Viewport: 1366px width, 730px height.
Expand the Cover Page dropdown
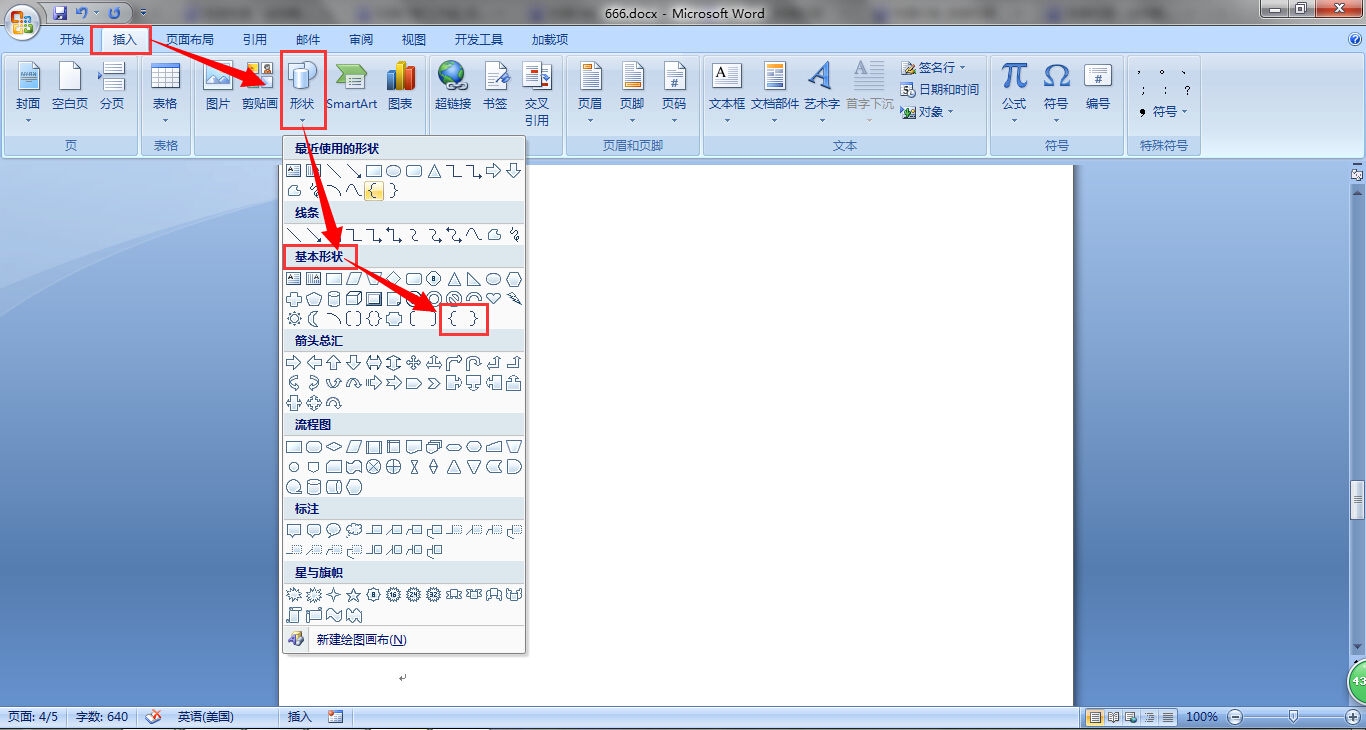coord(28,92)
